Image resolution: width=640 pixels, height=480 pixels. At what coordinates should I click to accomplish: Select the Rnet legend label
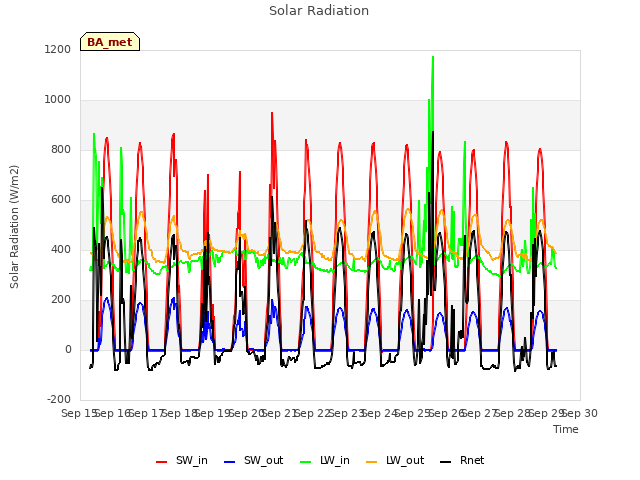(x=472, y=460)
